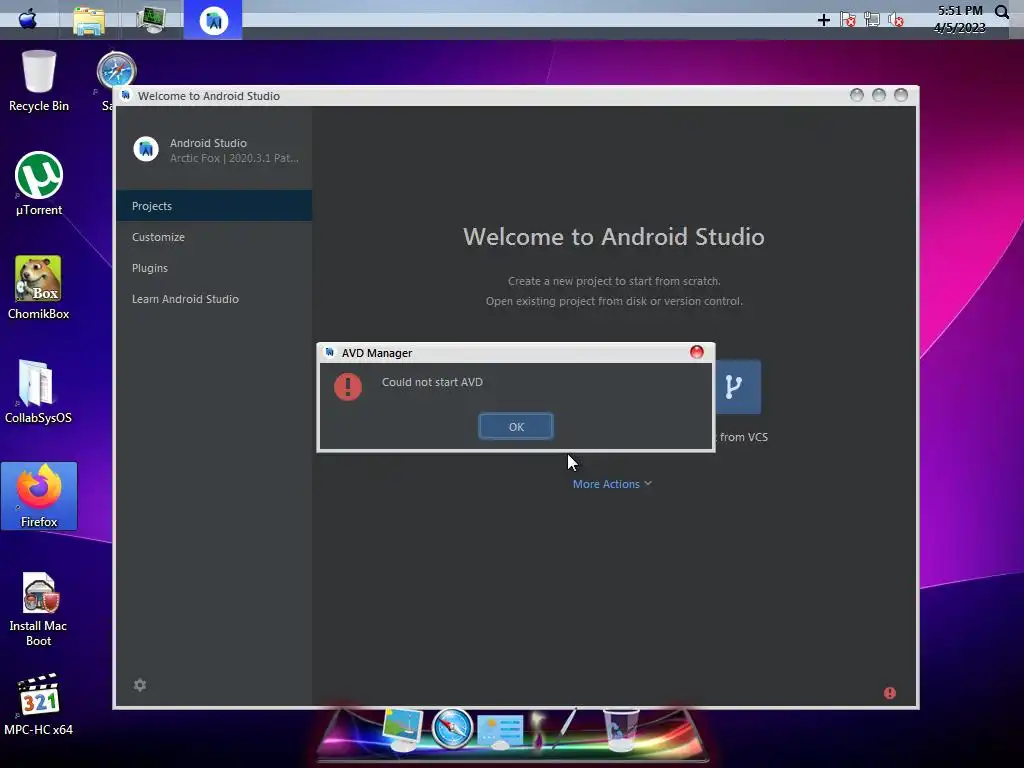The image size is (1024, 768).
Task: Open the trash can icon in the dock
Action: (x=620, y=729)
